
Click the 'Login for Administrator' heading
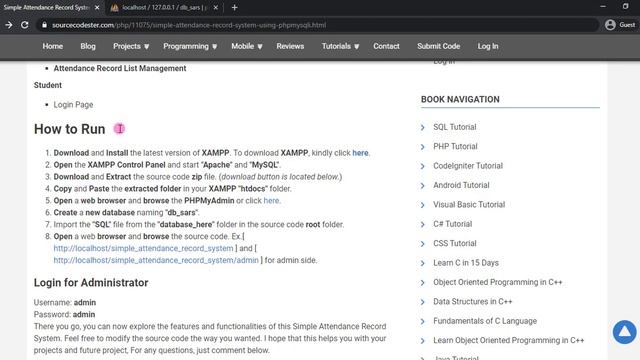pyautogui.click(x=91, y=282)
